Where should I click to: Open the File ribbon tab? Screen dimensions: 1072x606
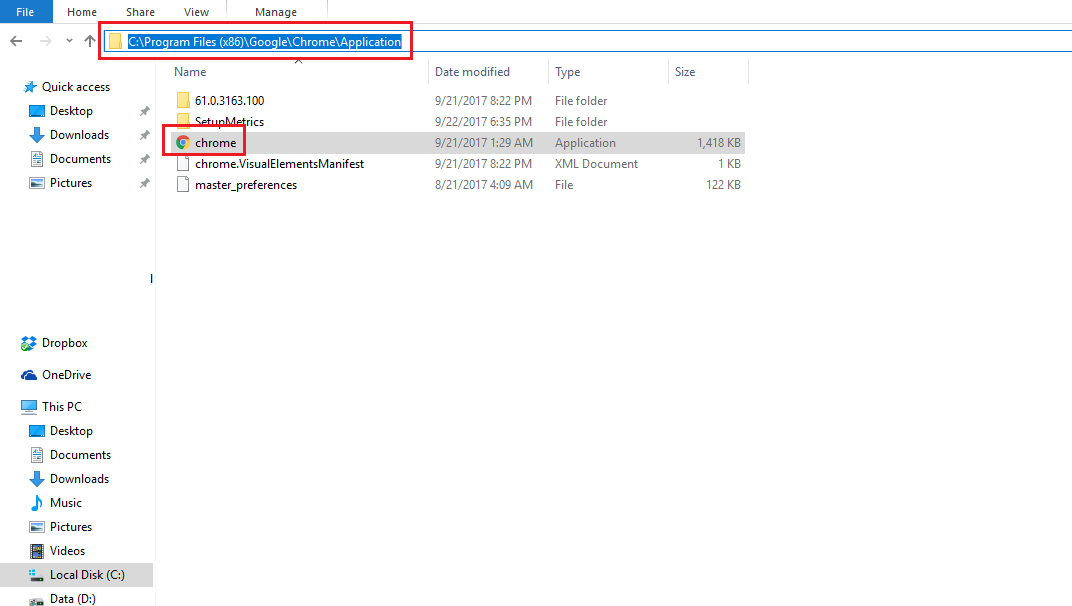[25, 12]
